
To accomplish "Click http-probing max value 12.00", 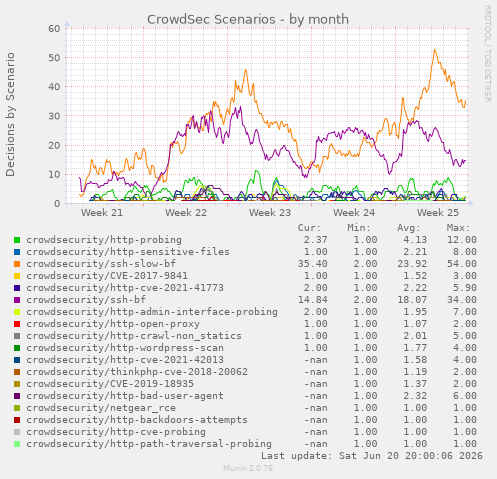I will (x=462, y=240).
